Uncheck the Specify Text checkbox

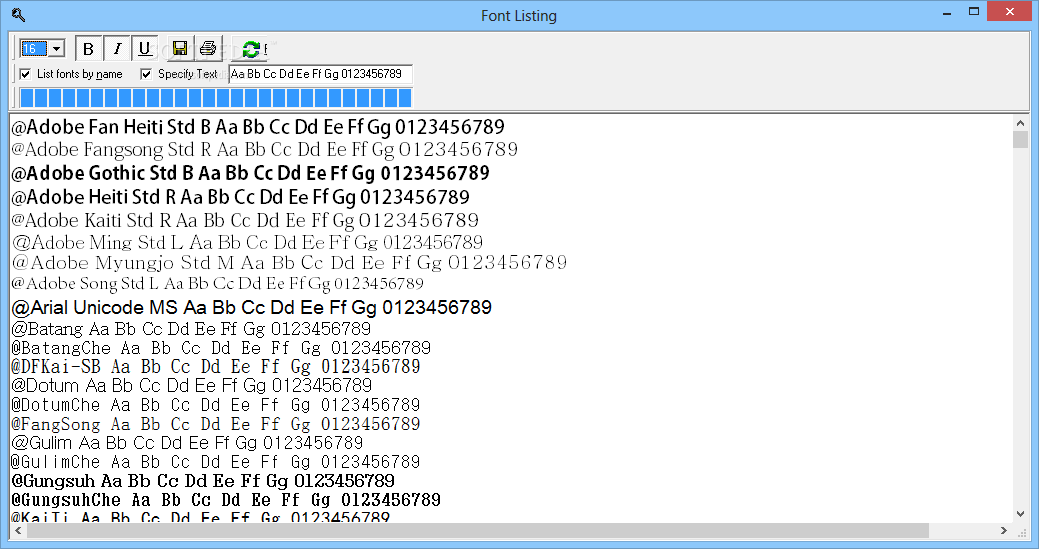click(x=146, y=74)
